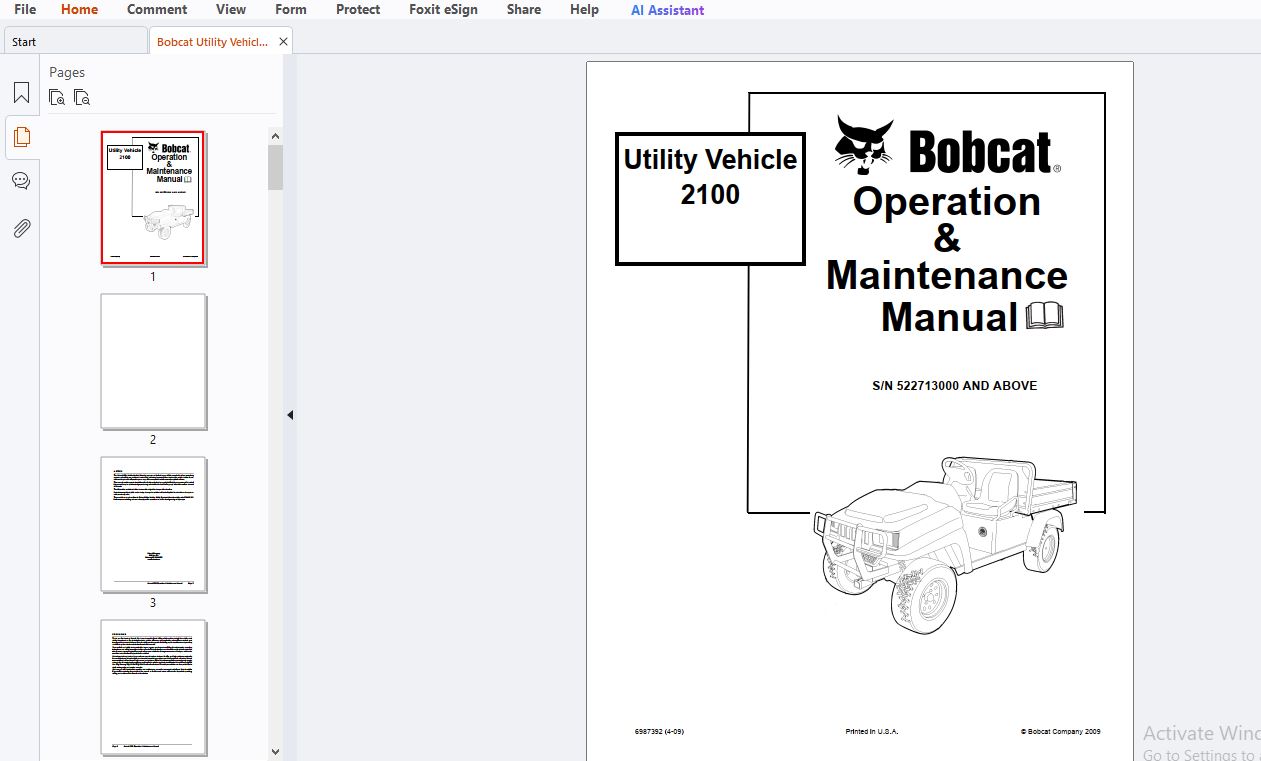Click the 'Utility Vehicle 2100' title box
This screenshot has width=1261, height=761.
click(710, 199)
